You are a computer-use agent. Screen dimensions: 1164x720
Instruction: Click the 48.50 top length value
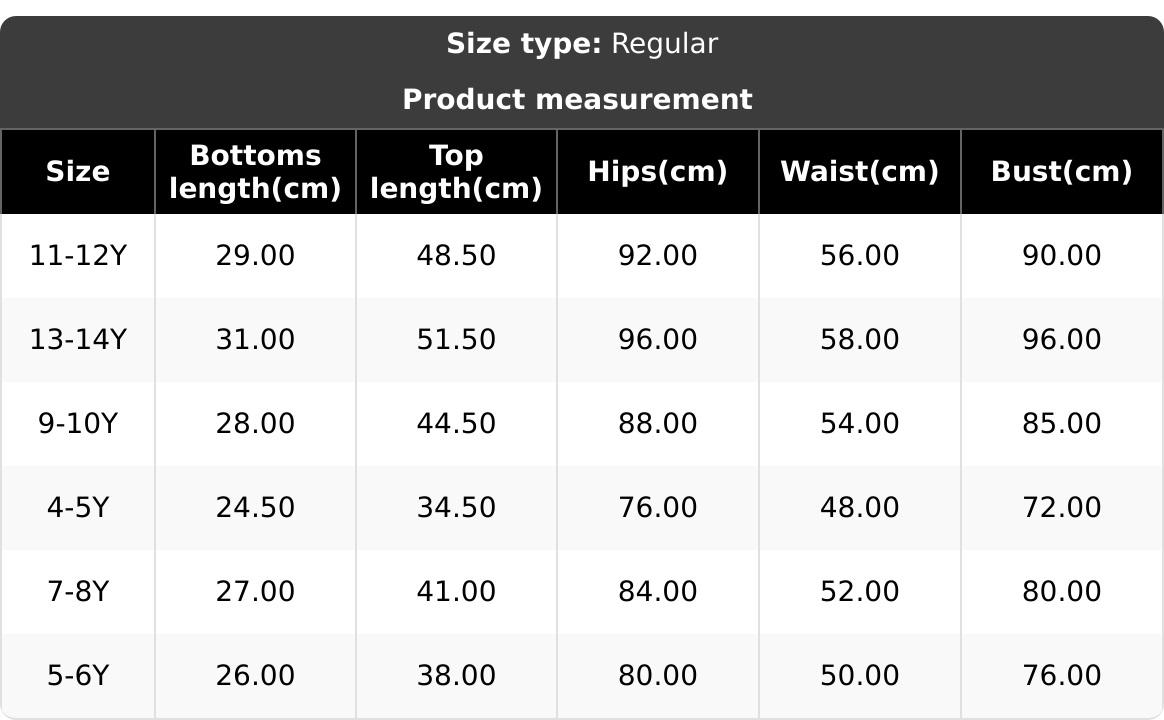point(456,256)
